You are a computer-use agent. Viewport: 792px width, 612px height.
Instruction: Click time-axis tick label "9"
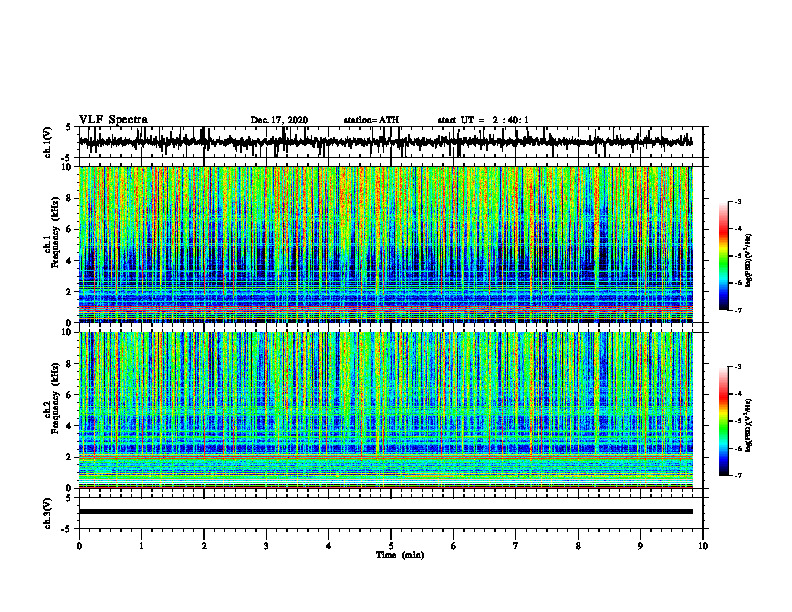640,546
